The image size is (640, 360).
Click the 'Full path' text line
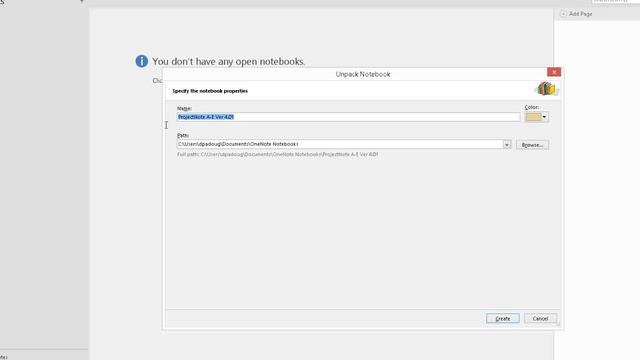[x=278, y=154]
